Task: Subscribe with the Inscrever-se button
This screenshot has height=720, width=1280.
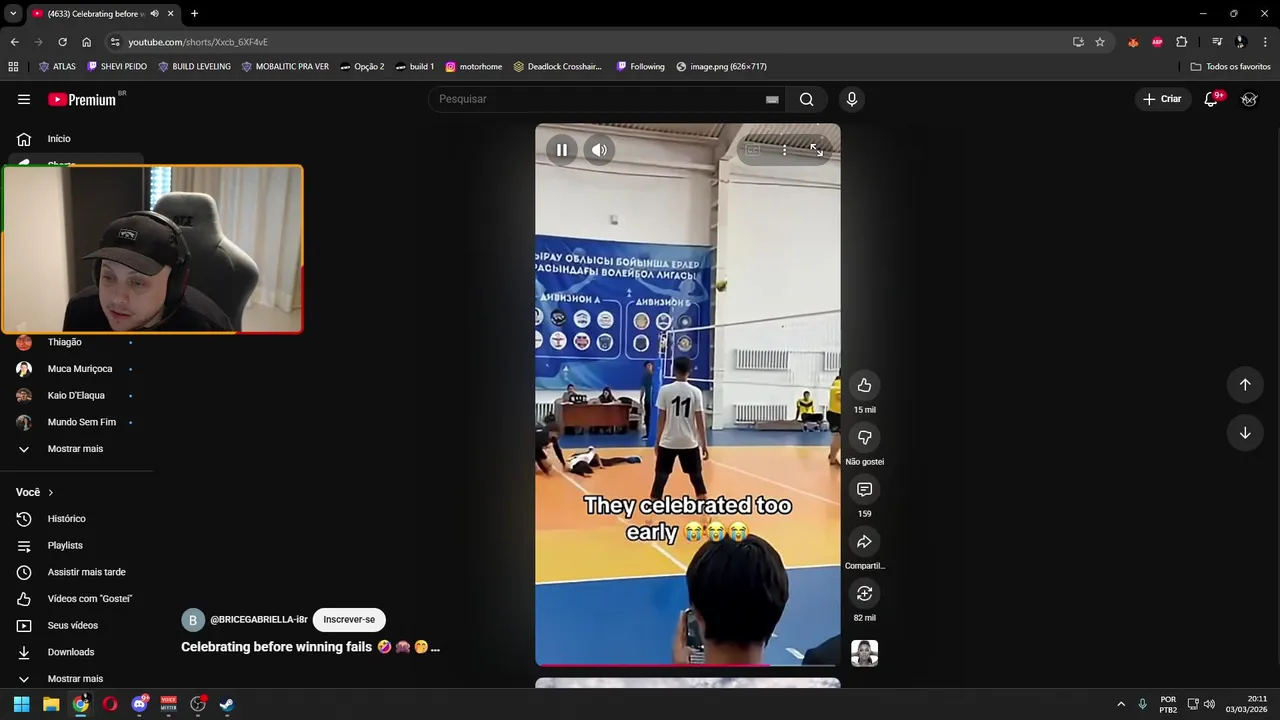Action: [x=349, y=619]
